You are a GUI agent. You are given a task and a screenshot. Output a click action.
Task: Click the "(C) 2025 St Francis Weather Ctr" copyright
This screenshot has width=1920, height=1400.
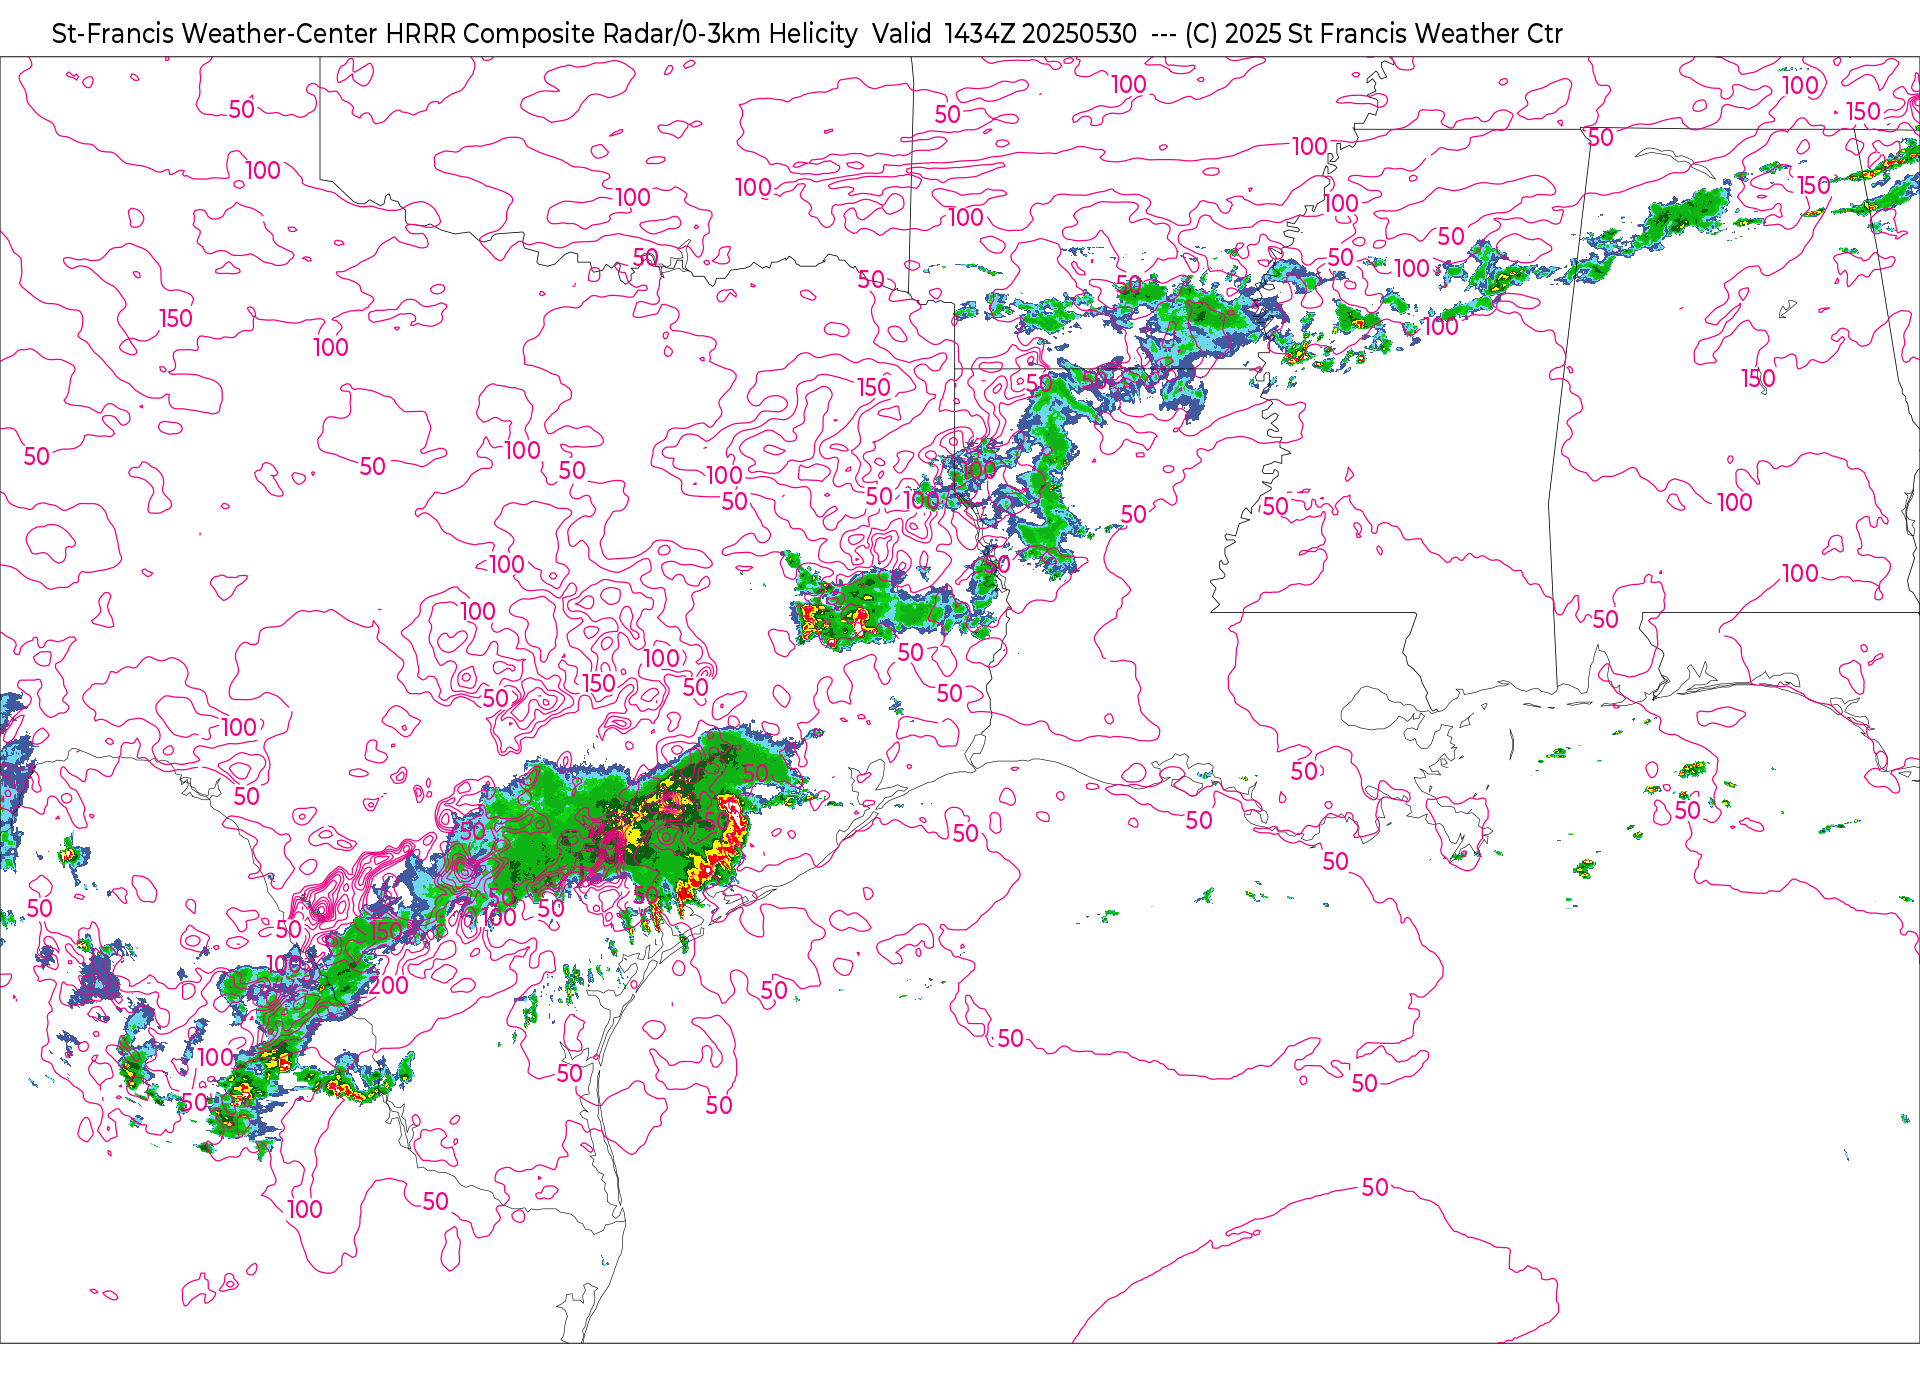[1373, 34]
